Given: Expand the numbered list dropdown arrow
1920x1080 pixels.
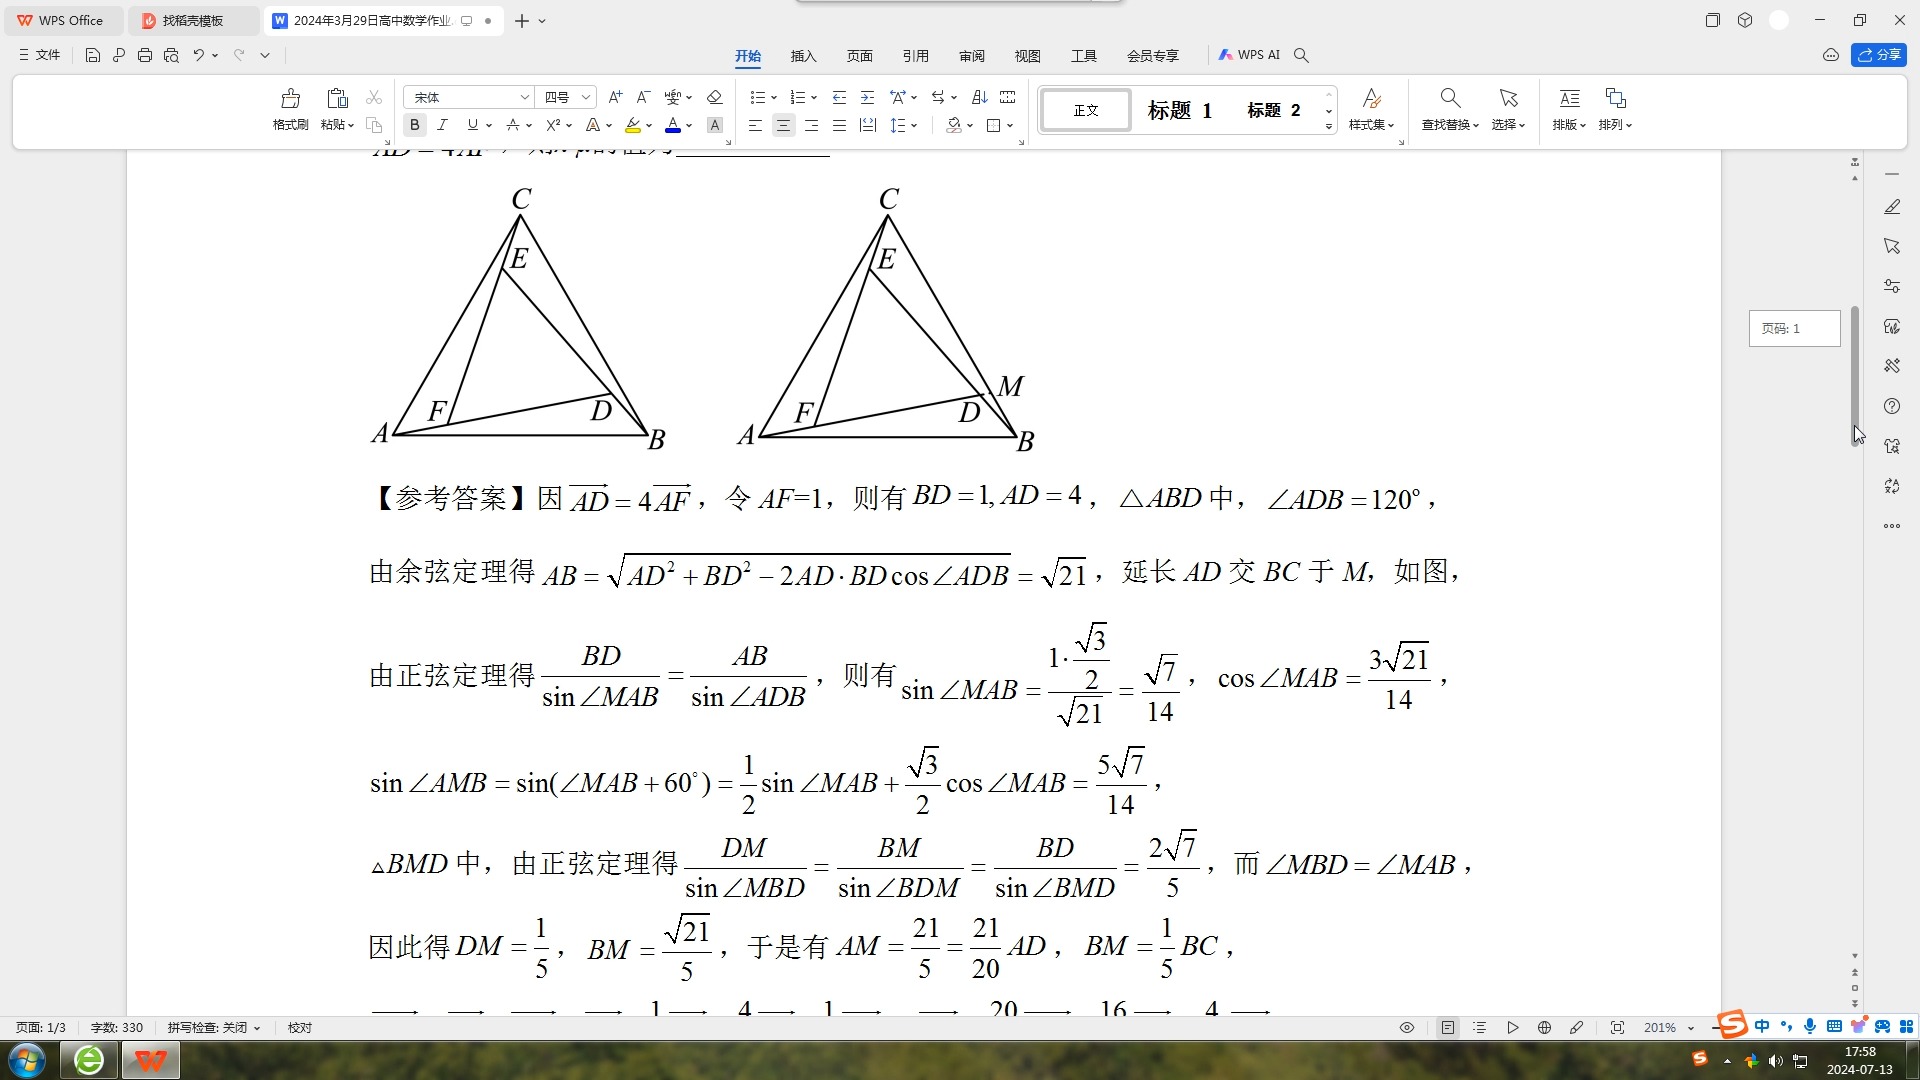Looking at the screenshot, I should (x=814, y=98).
